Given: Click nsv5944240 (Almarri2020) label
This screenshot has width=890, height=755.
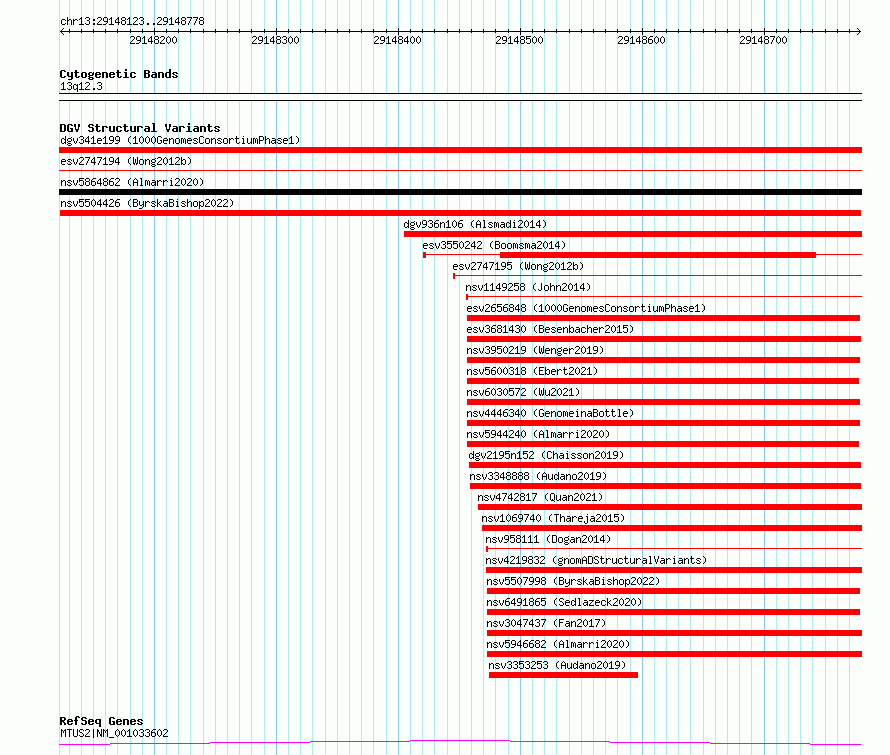Looking at the screenshot, I should coord(538,434).
